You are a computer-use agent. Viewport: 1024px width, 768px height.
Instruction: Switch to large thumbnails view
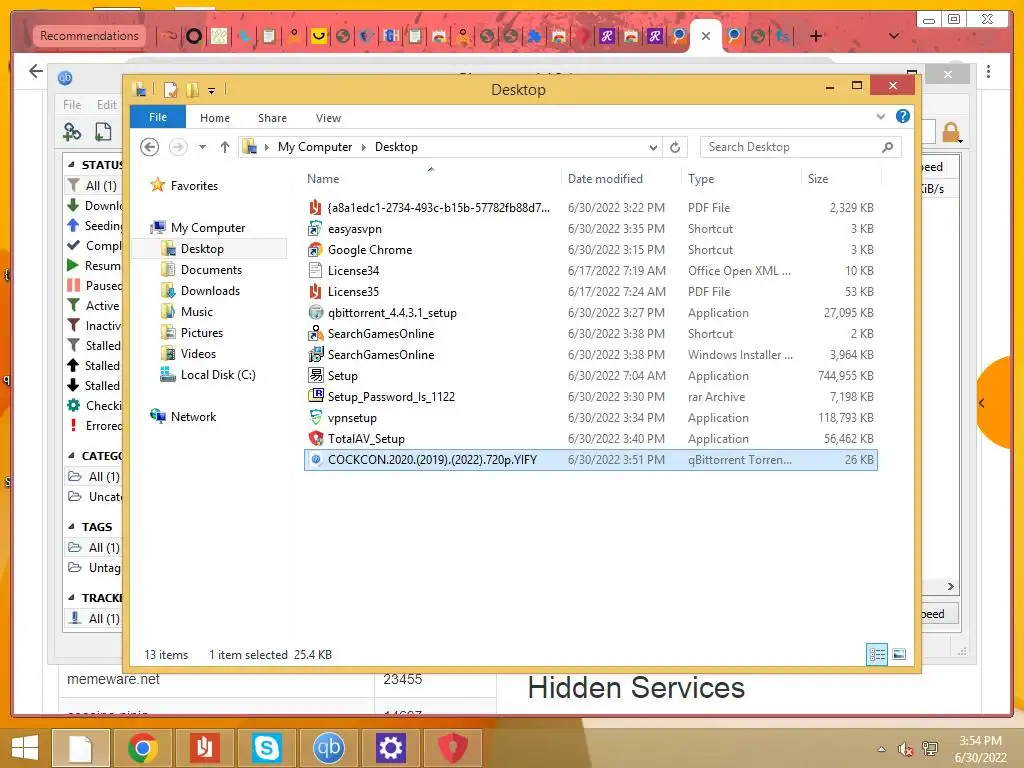[899, 654]
